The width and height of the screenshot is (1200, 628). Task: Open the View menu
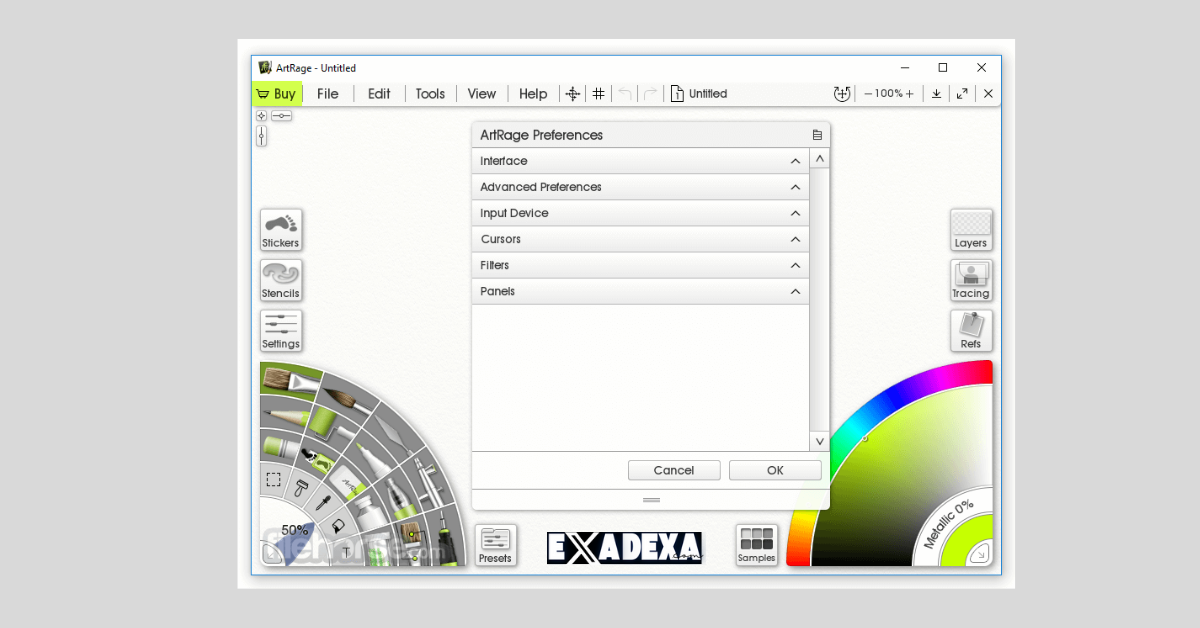click(x=481, y=93)
